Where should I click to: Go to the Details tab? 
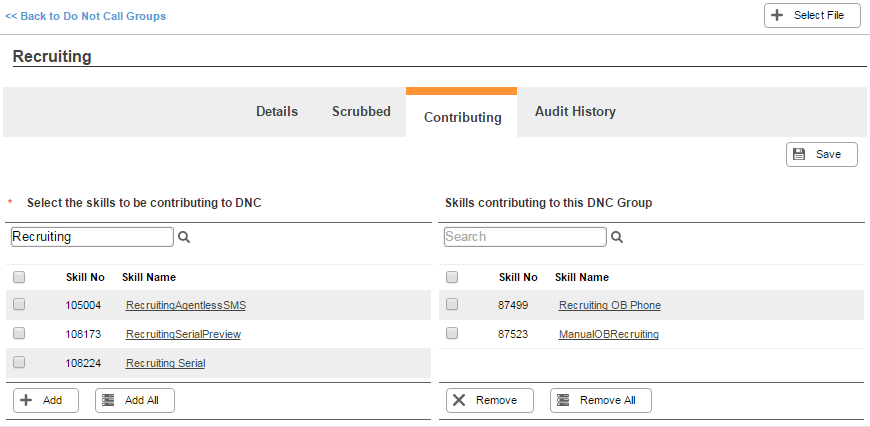(x=277, y=111)
